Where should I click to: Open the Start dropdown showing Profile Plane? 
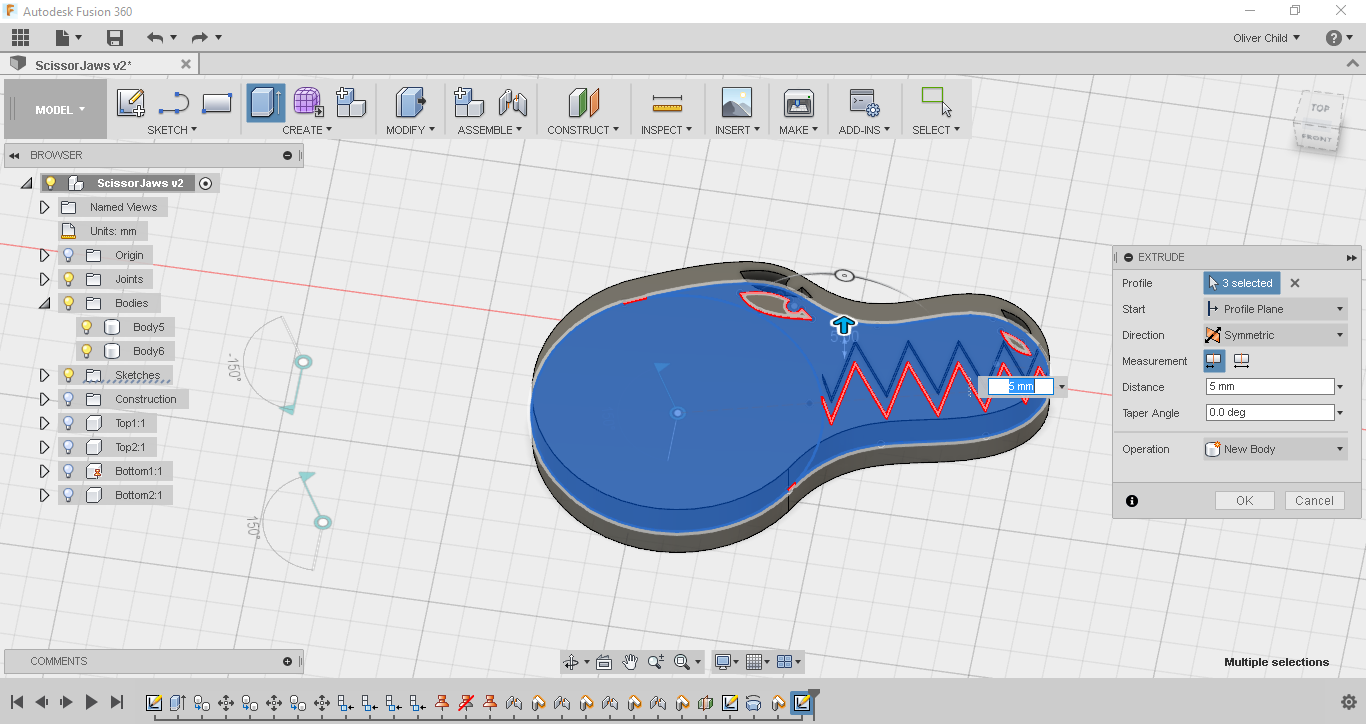[x=1276, y=309]
